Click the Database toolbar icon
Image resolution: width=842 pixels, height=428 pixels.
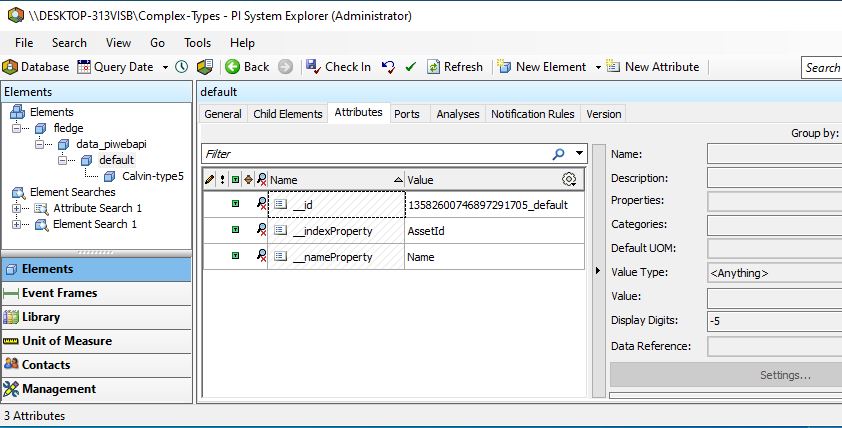pyautogui.click(x=10, y=67)
